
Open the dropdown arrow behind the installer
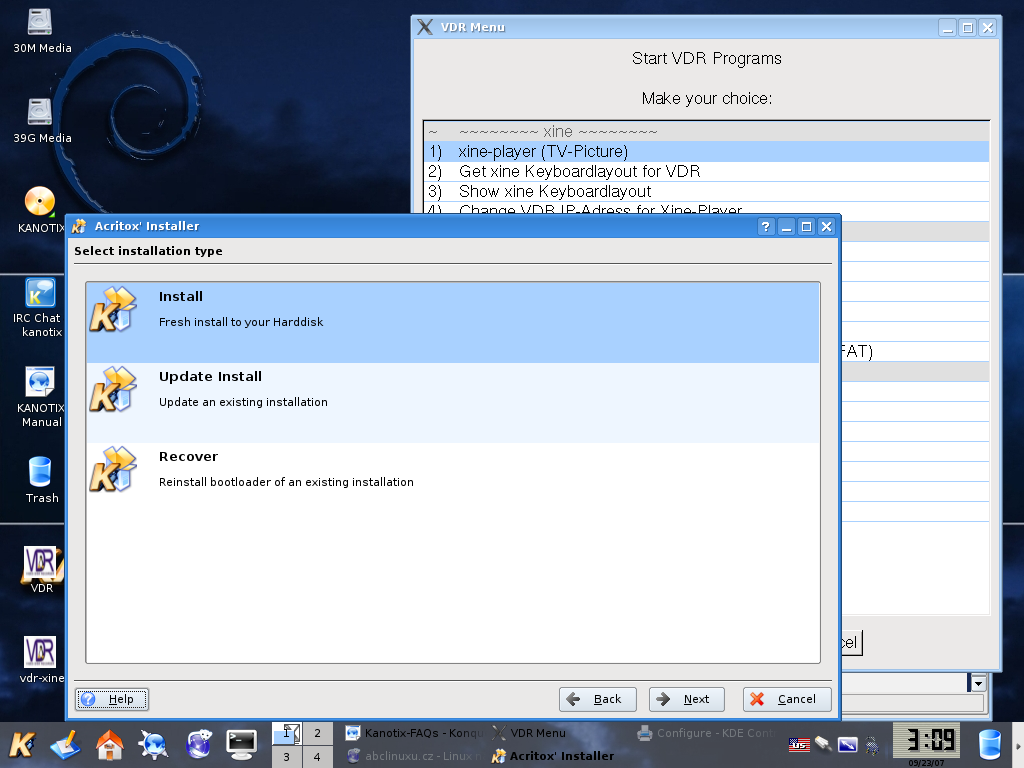point(978,684)
